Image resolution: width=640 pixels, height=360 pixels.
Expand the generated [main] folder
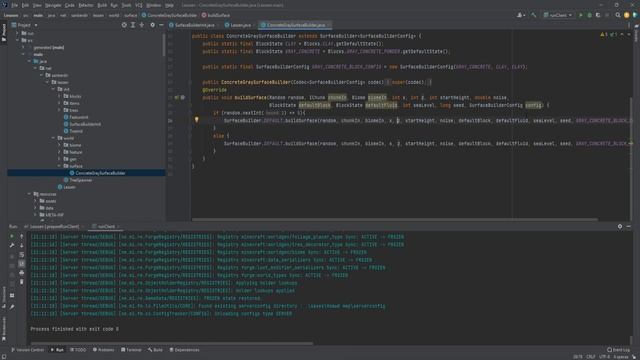(24, 47)
